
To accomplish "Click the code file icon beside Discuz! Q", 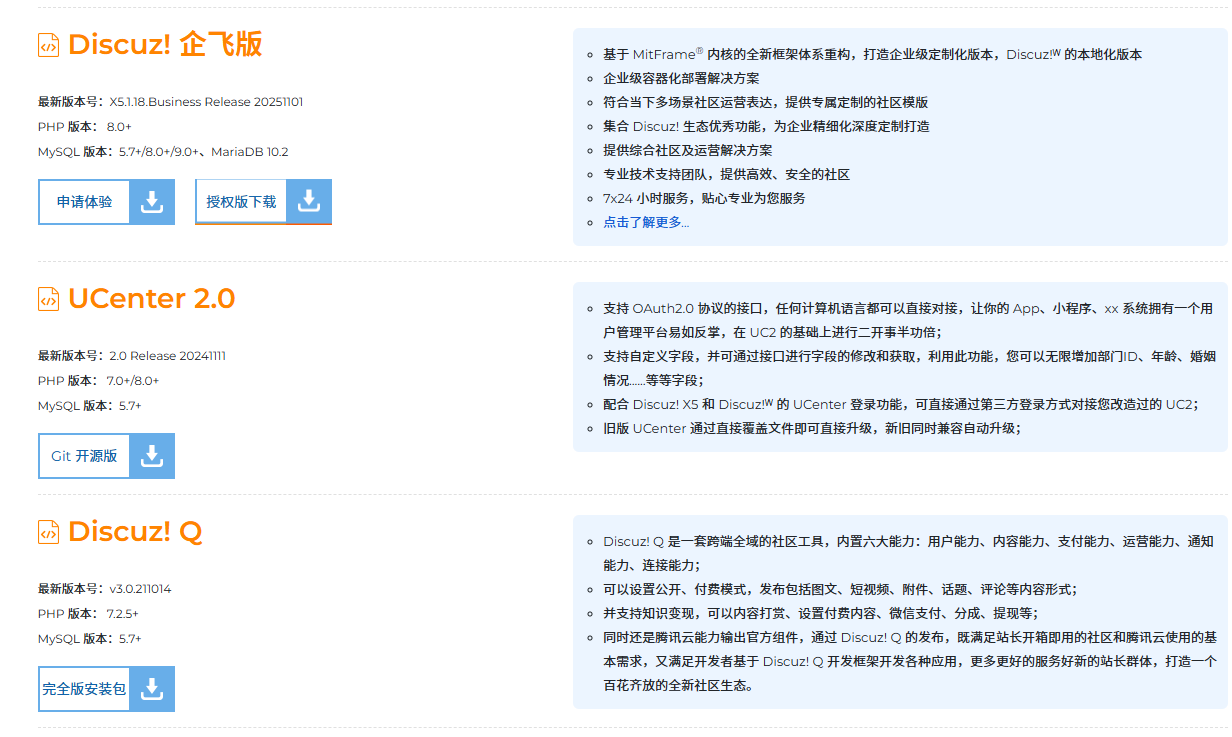I will pos(48,532).
